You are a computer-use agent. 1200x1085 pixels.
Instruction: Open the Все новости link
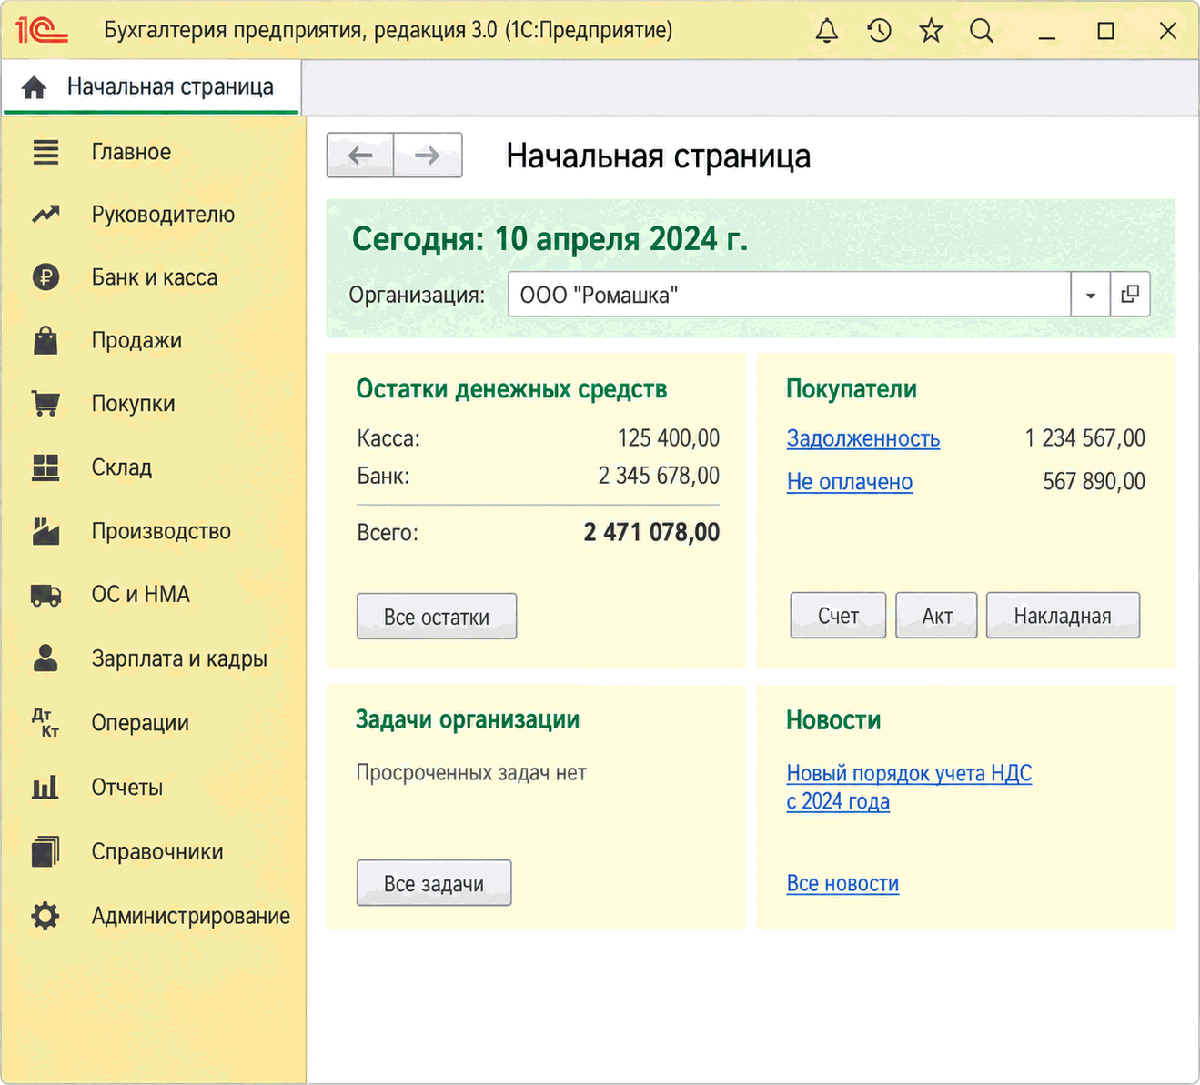843,883
